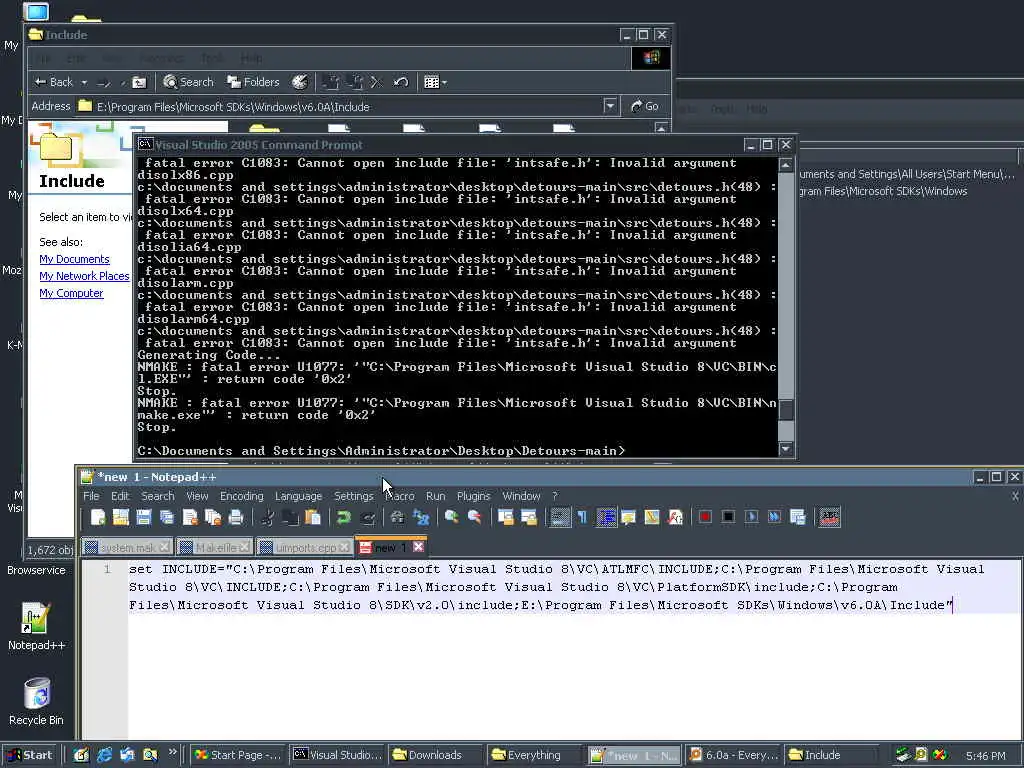Screen dimensions: 1024x768
Task: Click the Save All icon in Notepad++
Action: pos(167,517)
